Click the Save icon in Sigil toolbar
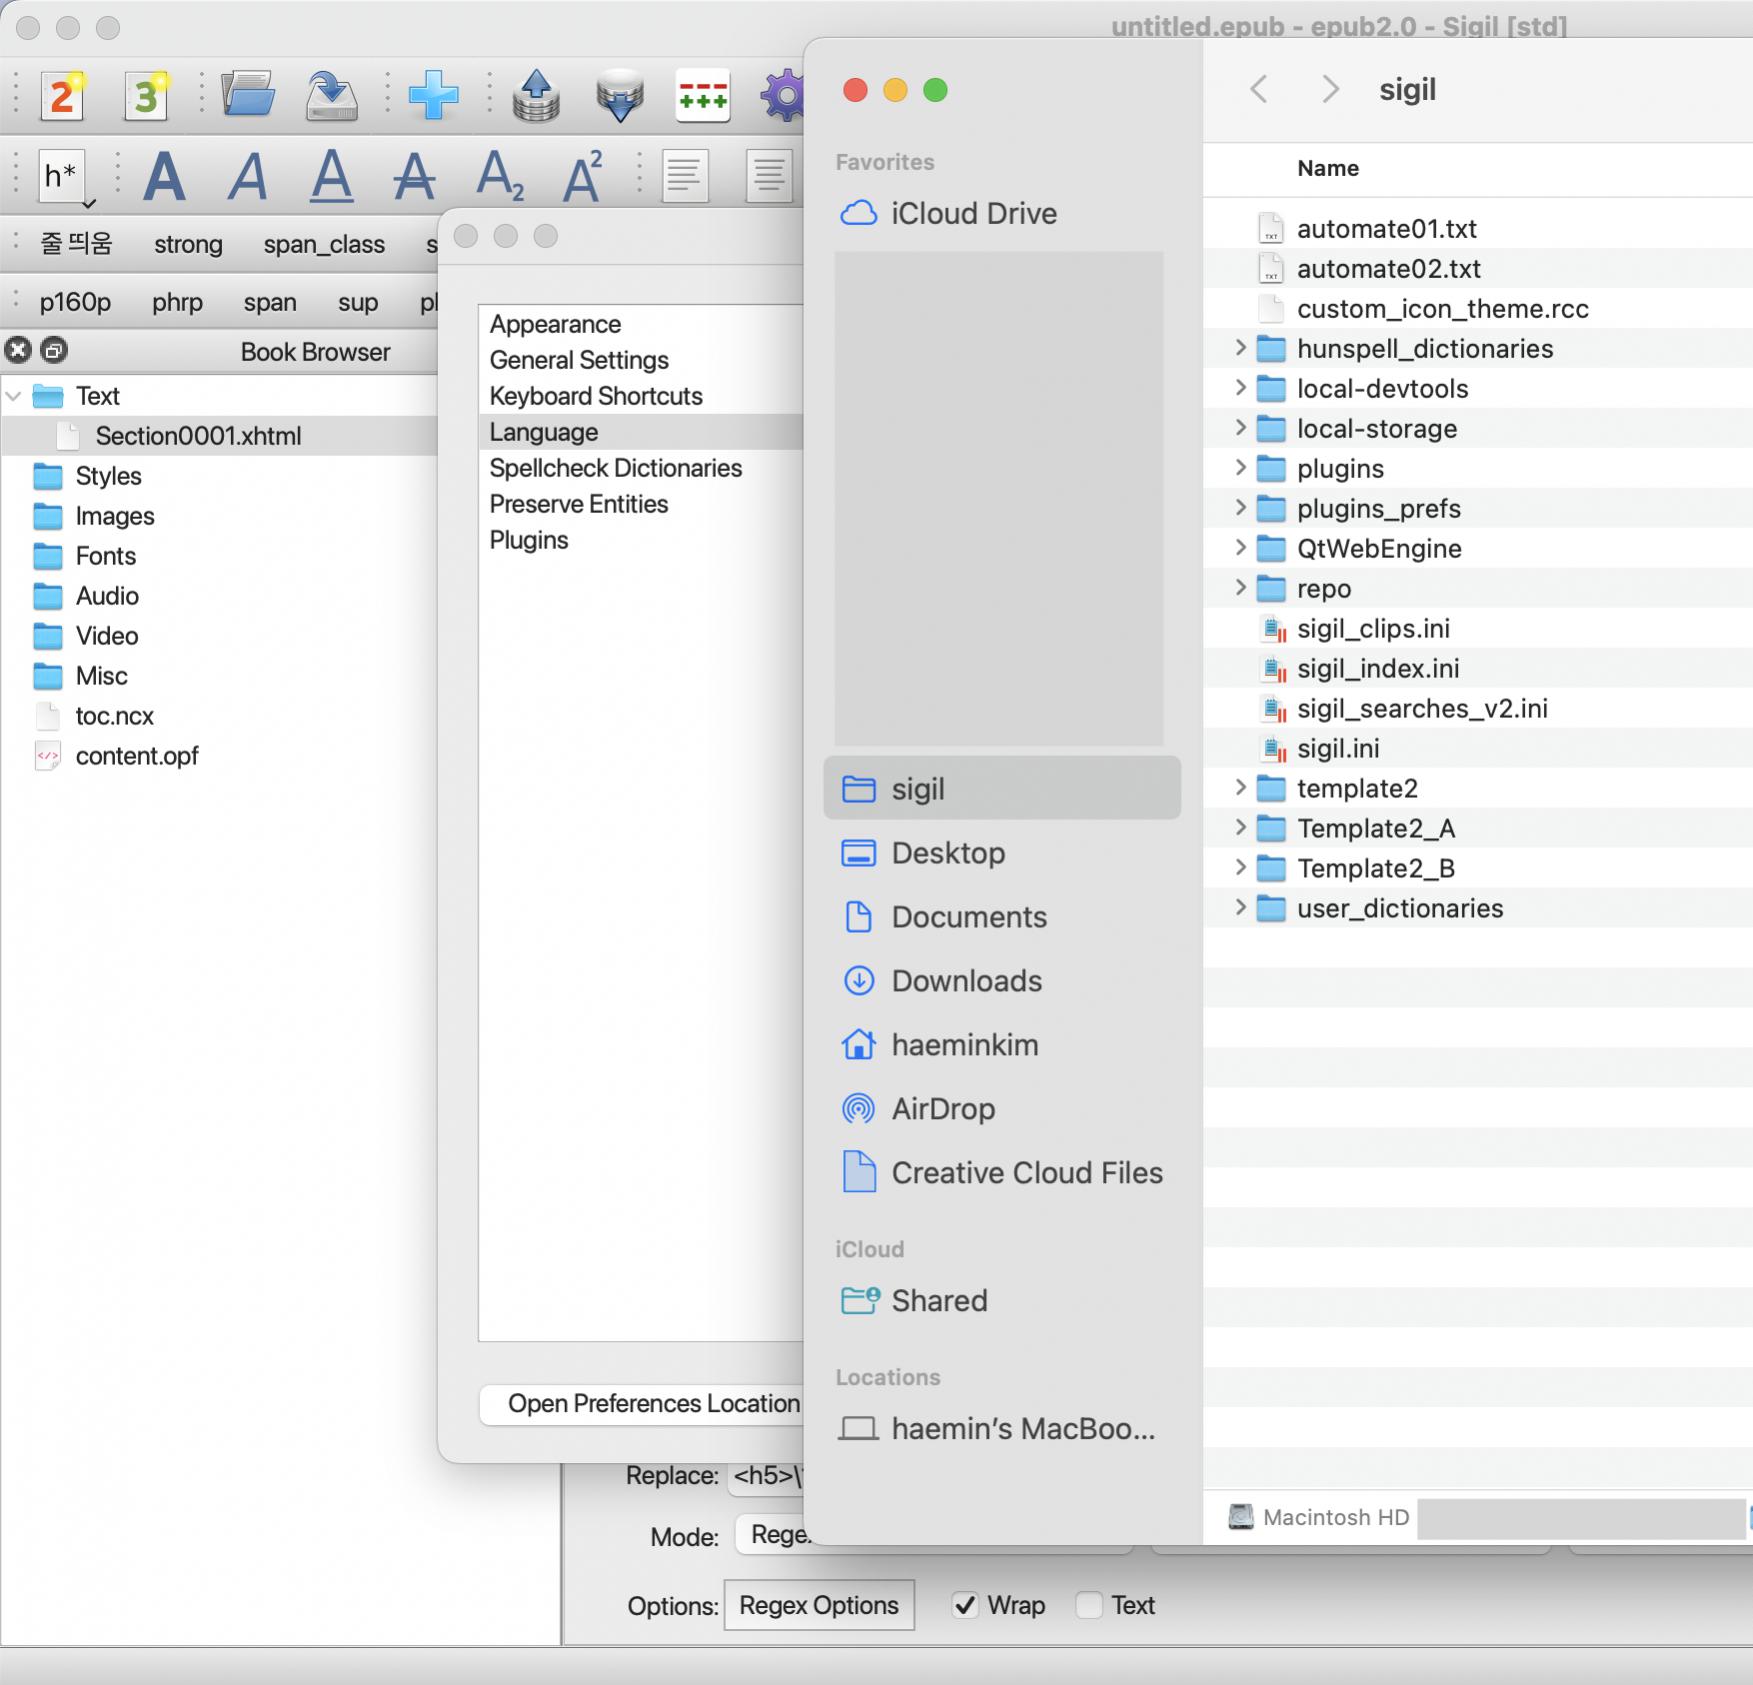Image resolution: width=1753 pixels, height=1685 pixels. [332, 96]
